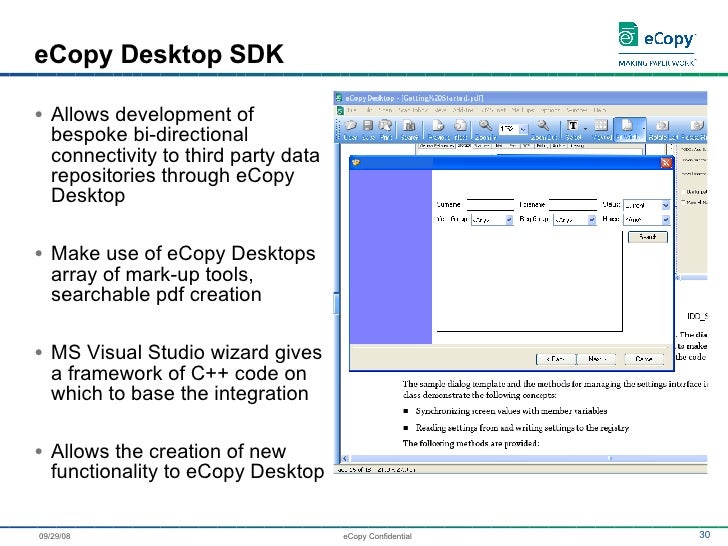Click the 'eCopy Confidential' footer text
Image resolution: width=728 pixels, height=546 pixels.
tap(377, 536)
